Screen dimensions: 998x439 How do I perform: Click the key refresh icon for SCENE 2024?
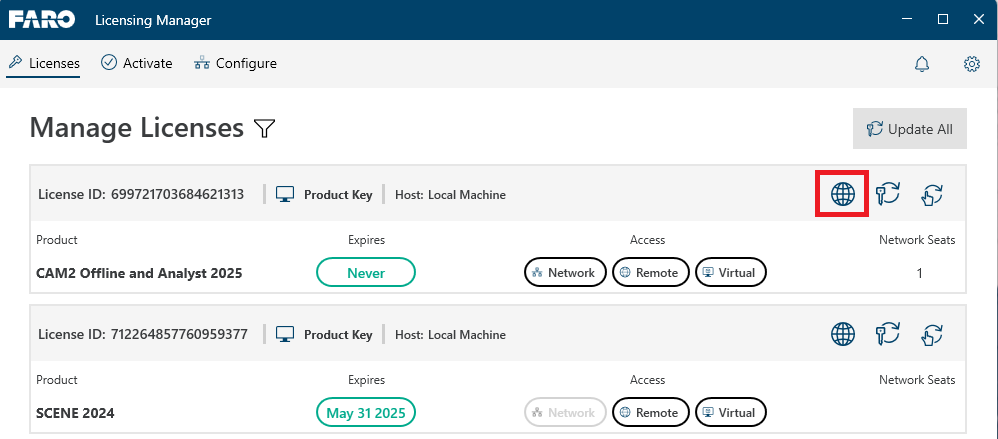click(888, 334)
